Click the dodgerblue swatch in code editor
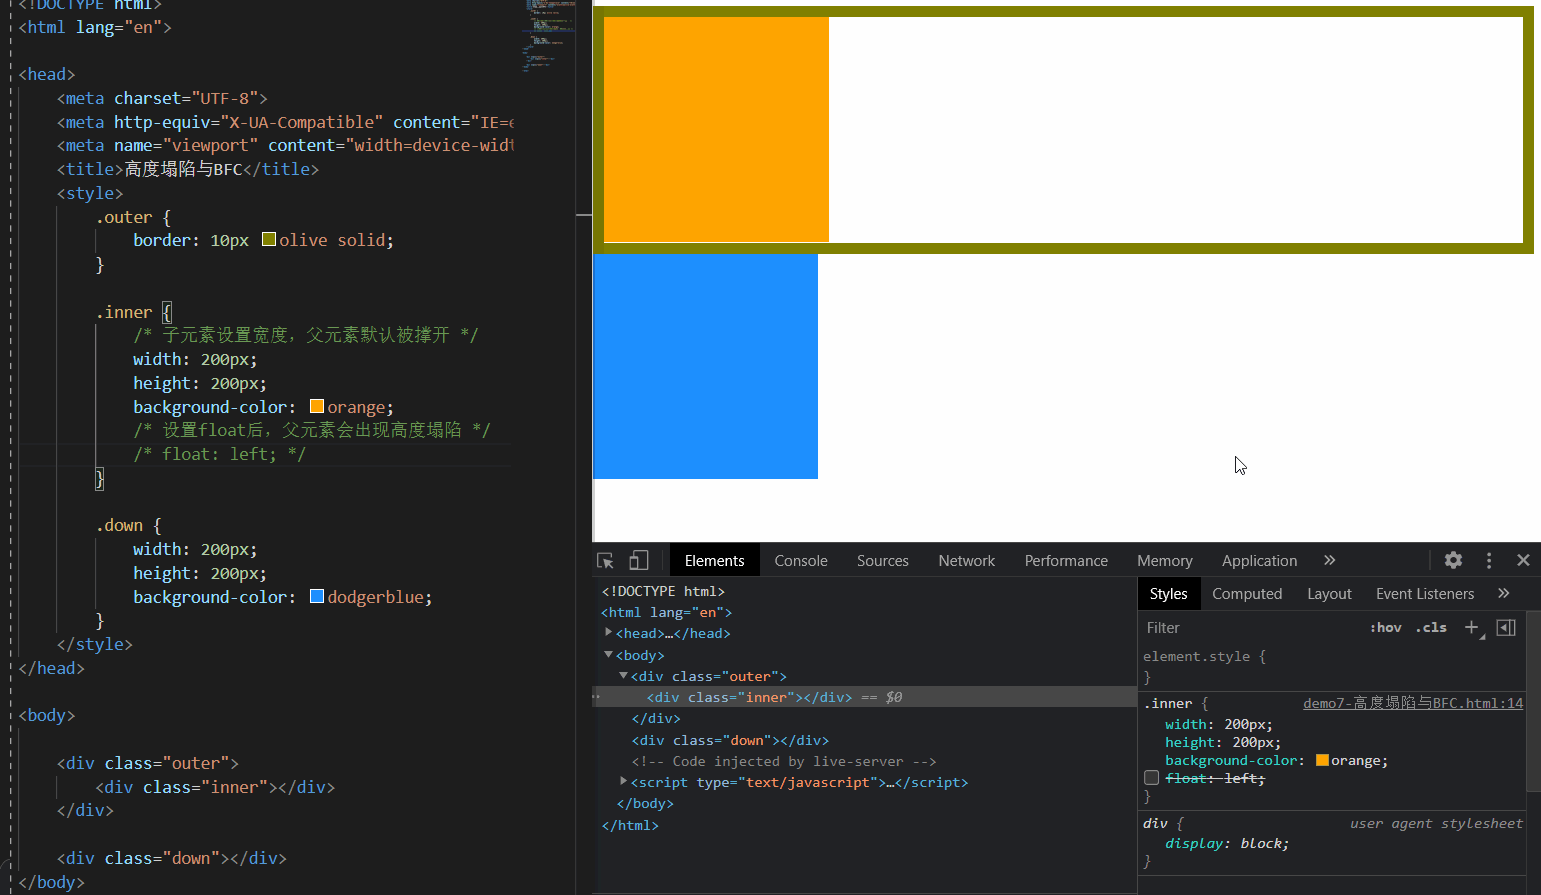This screenshot has height=895, width=1541. pyautogui.click(x=316, y=596)
